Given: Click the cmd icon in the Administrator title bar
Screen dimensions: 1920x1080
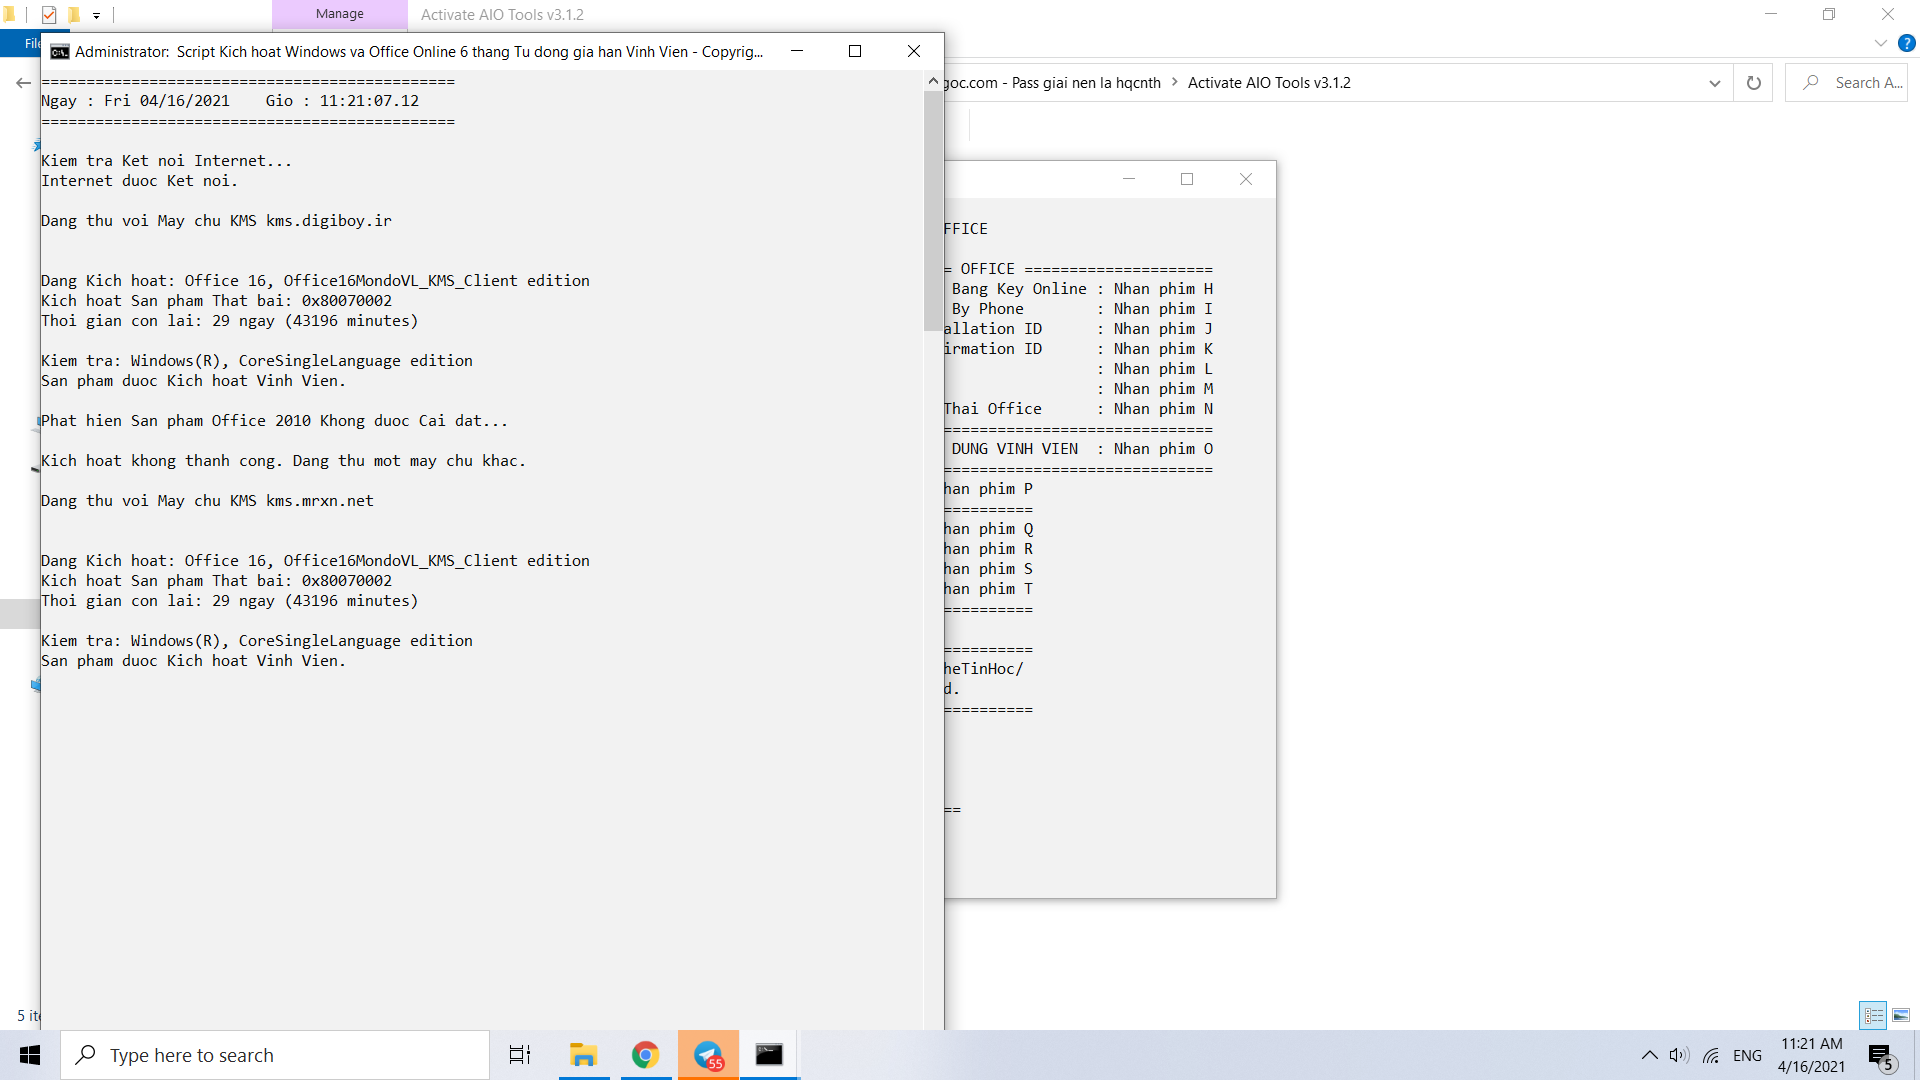Looking at the screenshot, I should (60, 52).
